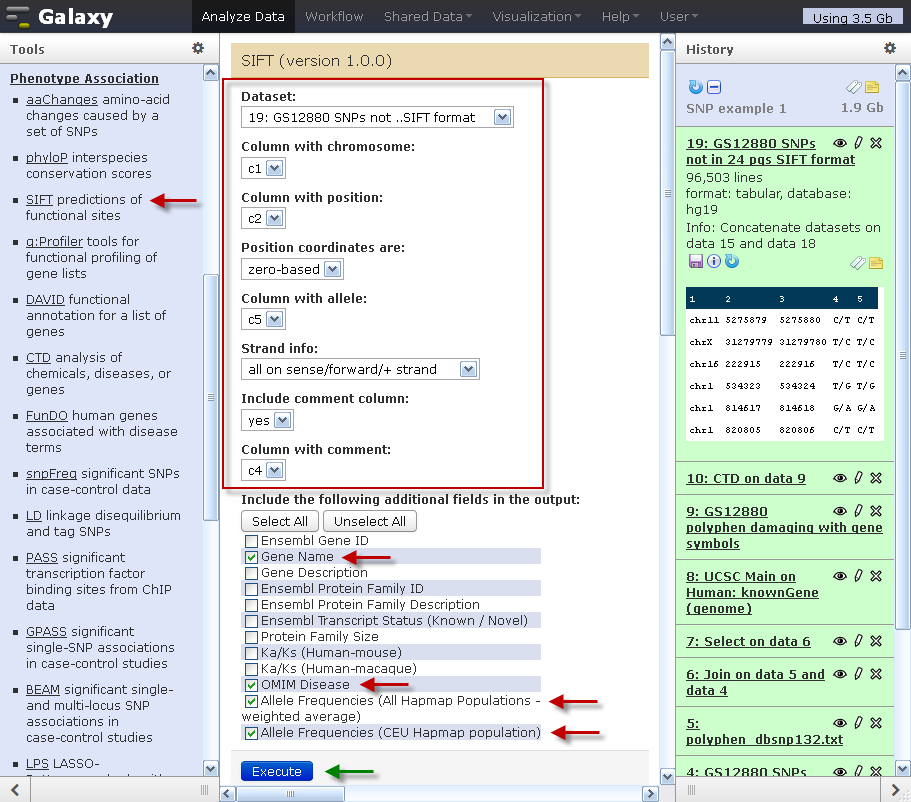Toggle the Gene Description checkbox
The height and width of the screenshot is (802, 911).
tap(251, 573)
